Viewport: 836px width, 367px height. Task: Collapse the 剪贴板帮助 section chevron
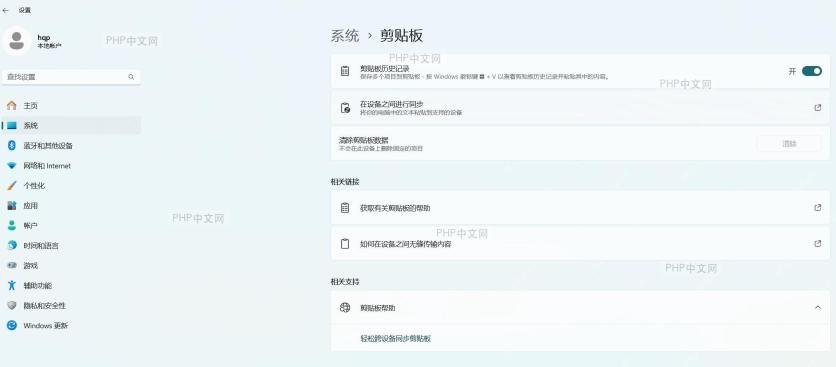point(817,307)
